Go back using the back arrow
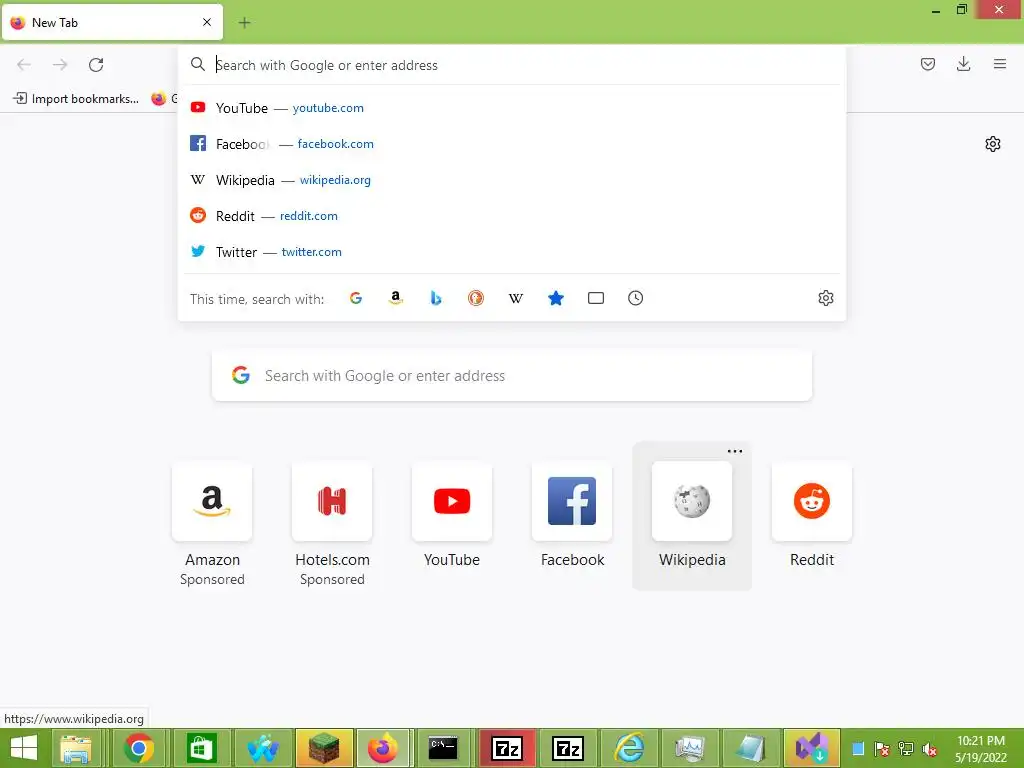The width and height of the screenshot is (1024, 768). tap(24, 65)
